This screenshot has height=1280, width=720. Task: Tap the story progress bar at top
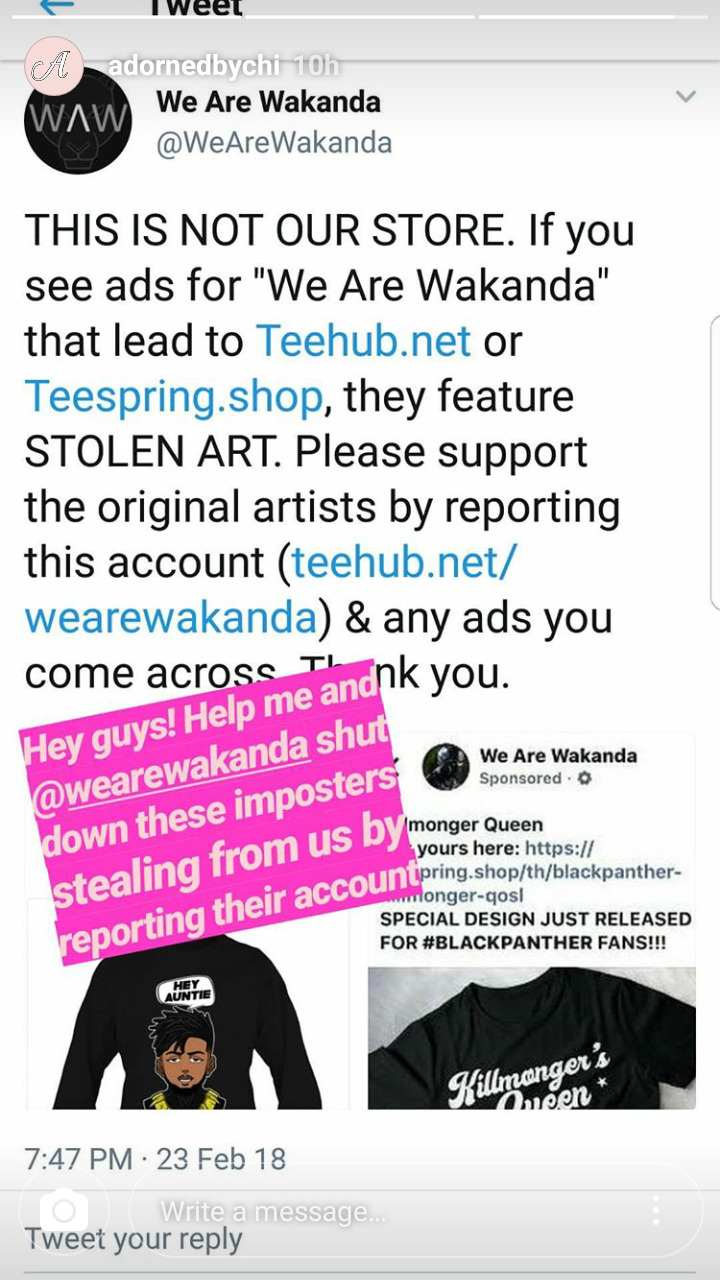tap(360, 16)
